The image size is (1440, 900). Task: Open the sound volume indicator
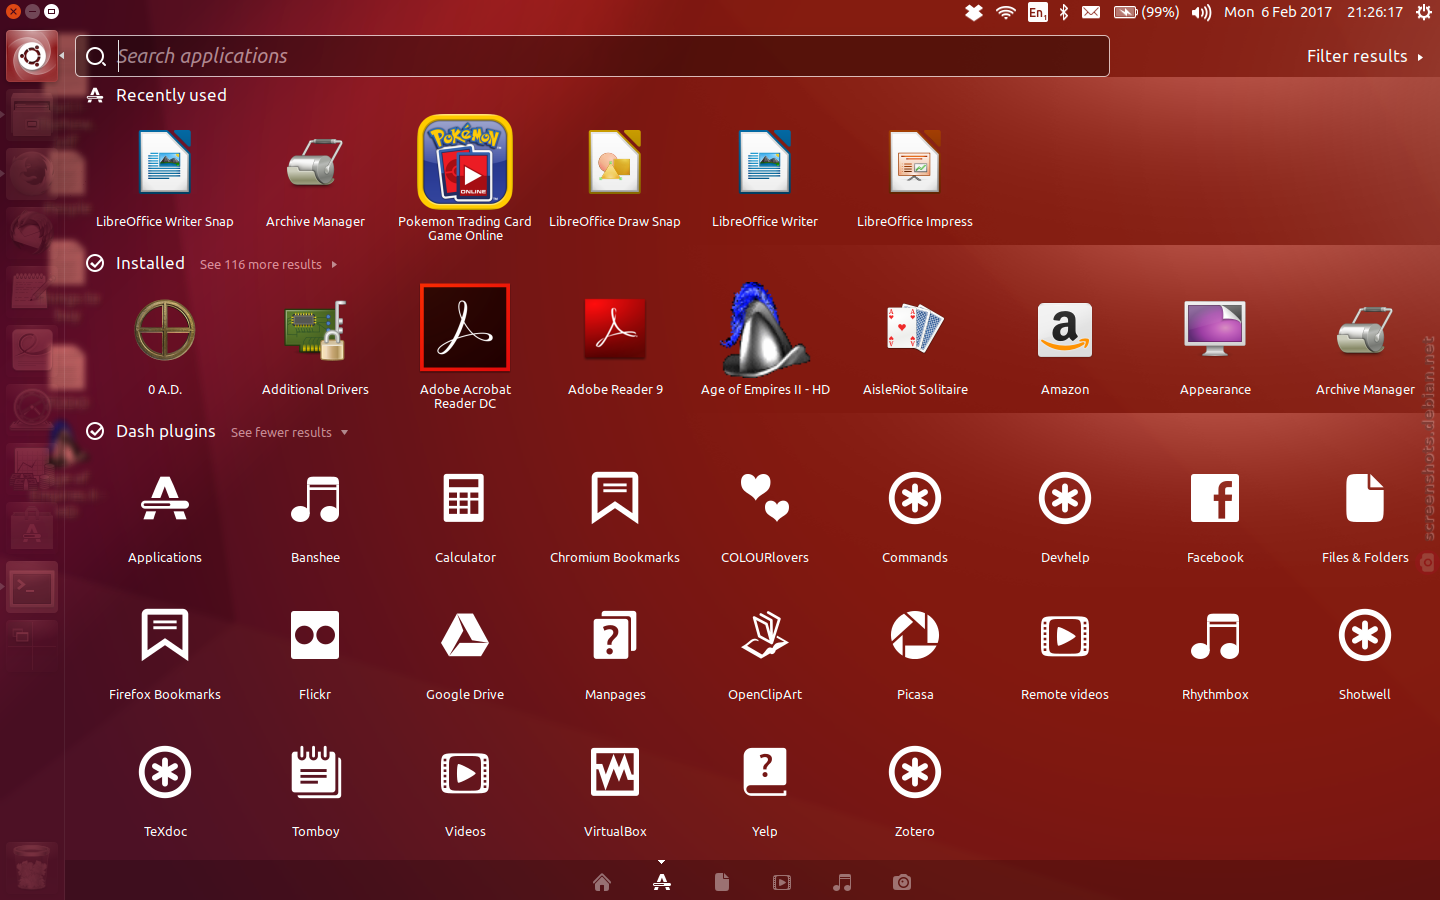click(x=1201, y=12)
